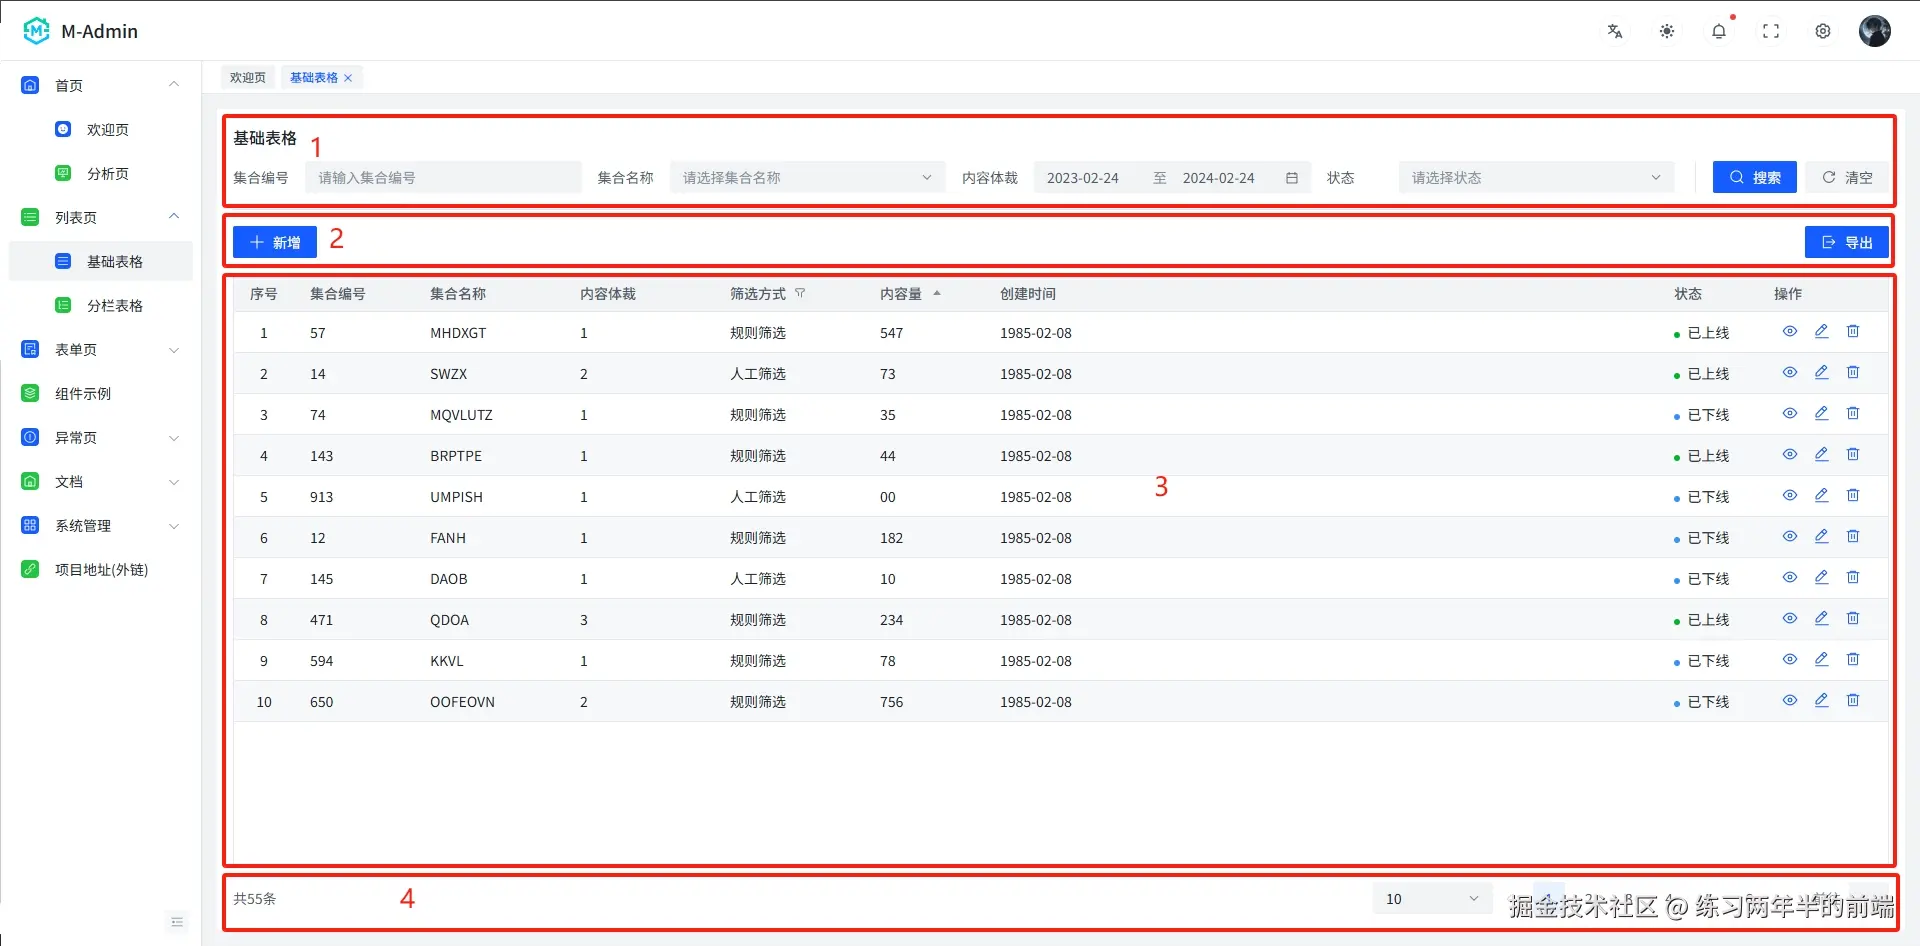Viewport: 1920px width, 946px height.
Task: Open 组件示例 in the sidebar
Action: [x=100, y=394]
